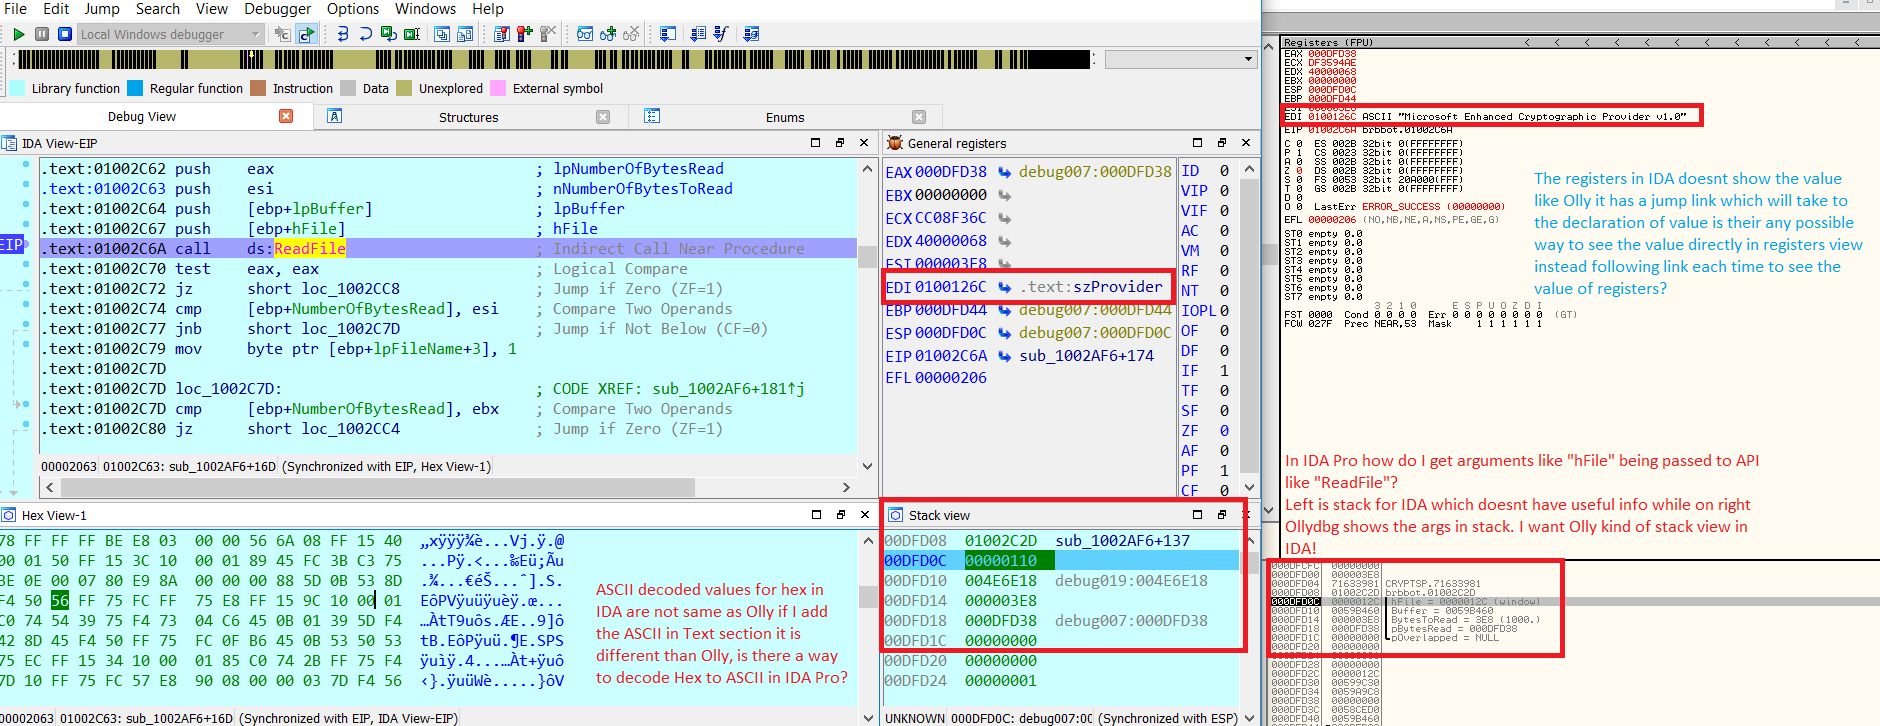Click the Run to cursor icon
The width and height of the screenshot is (1880, 726).
click(412, 34)
